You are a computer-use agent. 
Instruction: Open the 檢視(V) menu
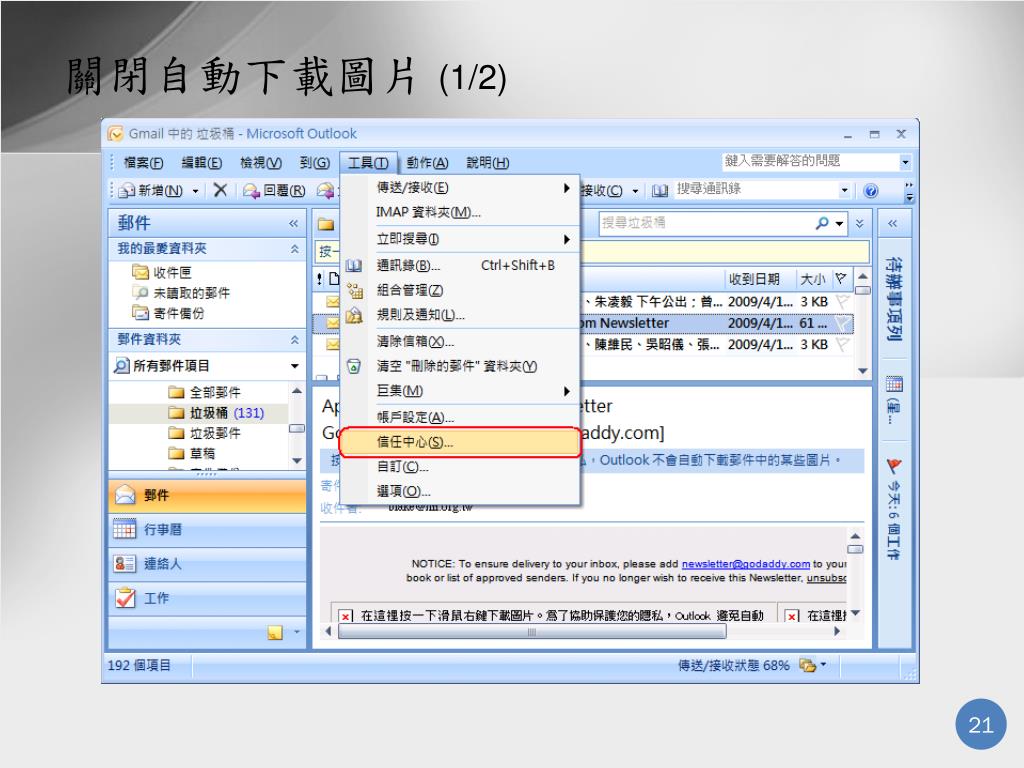click(261, 163)
